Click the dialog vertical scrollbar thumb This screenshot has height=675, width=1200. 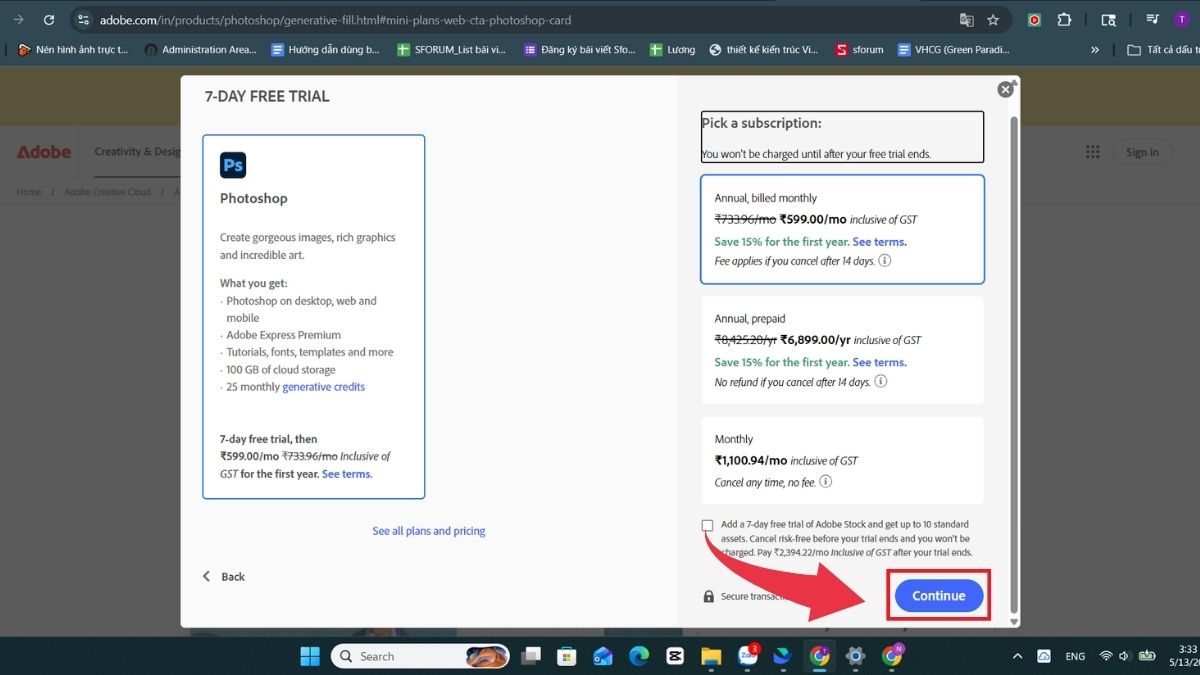coord(1016,365)
